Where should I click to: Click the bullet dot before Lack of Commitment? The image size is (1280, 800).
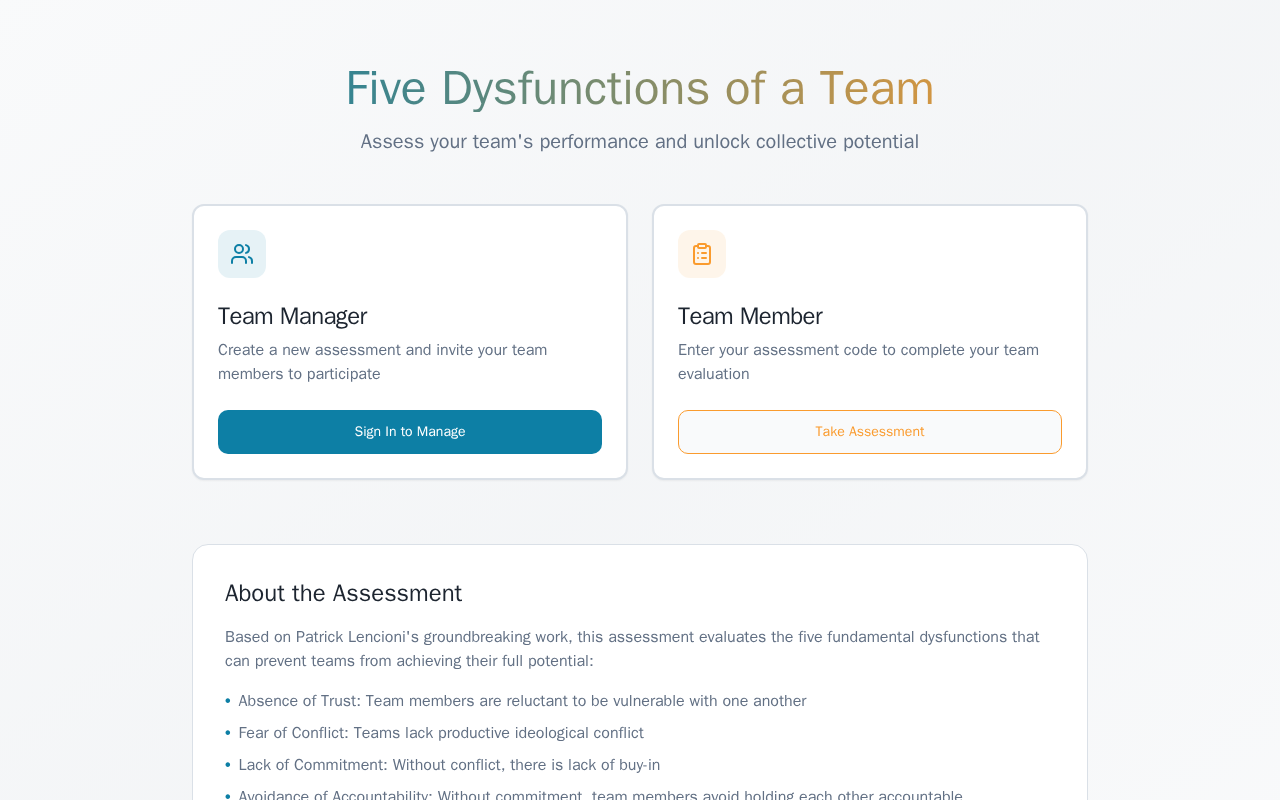tap(228, 765)
